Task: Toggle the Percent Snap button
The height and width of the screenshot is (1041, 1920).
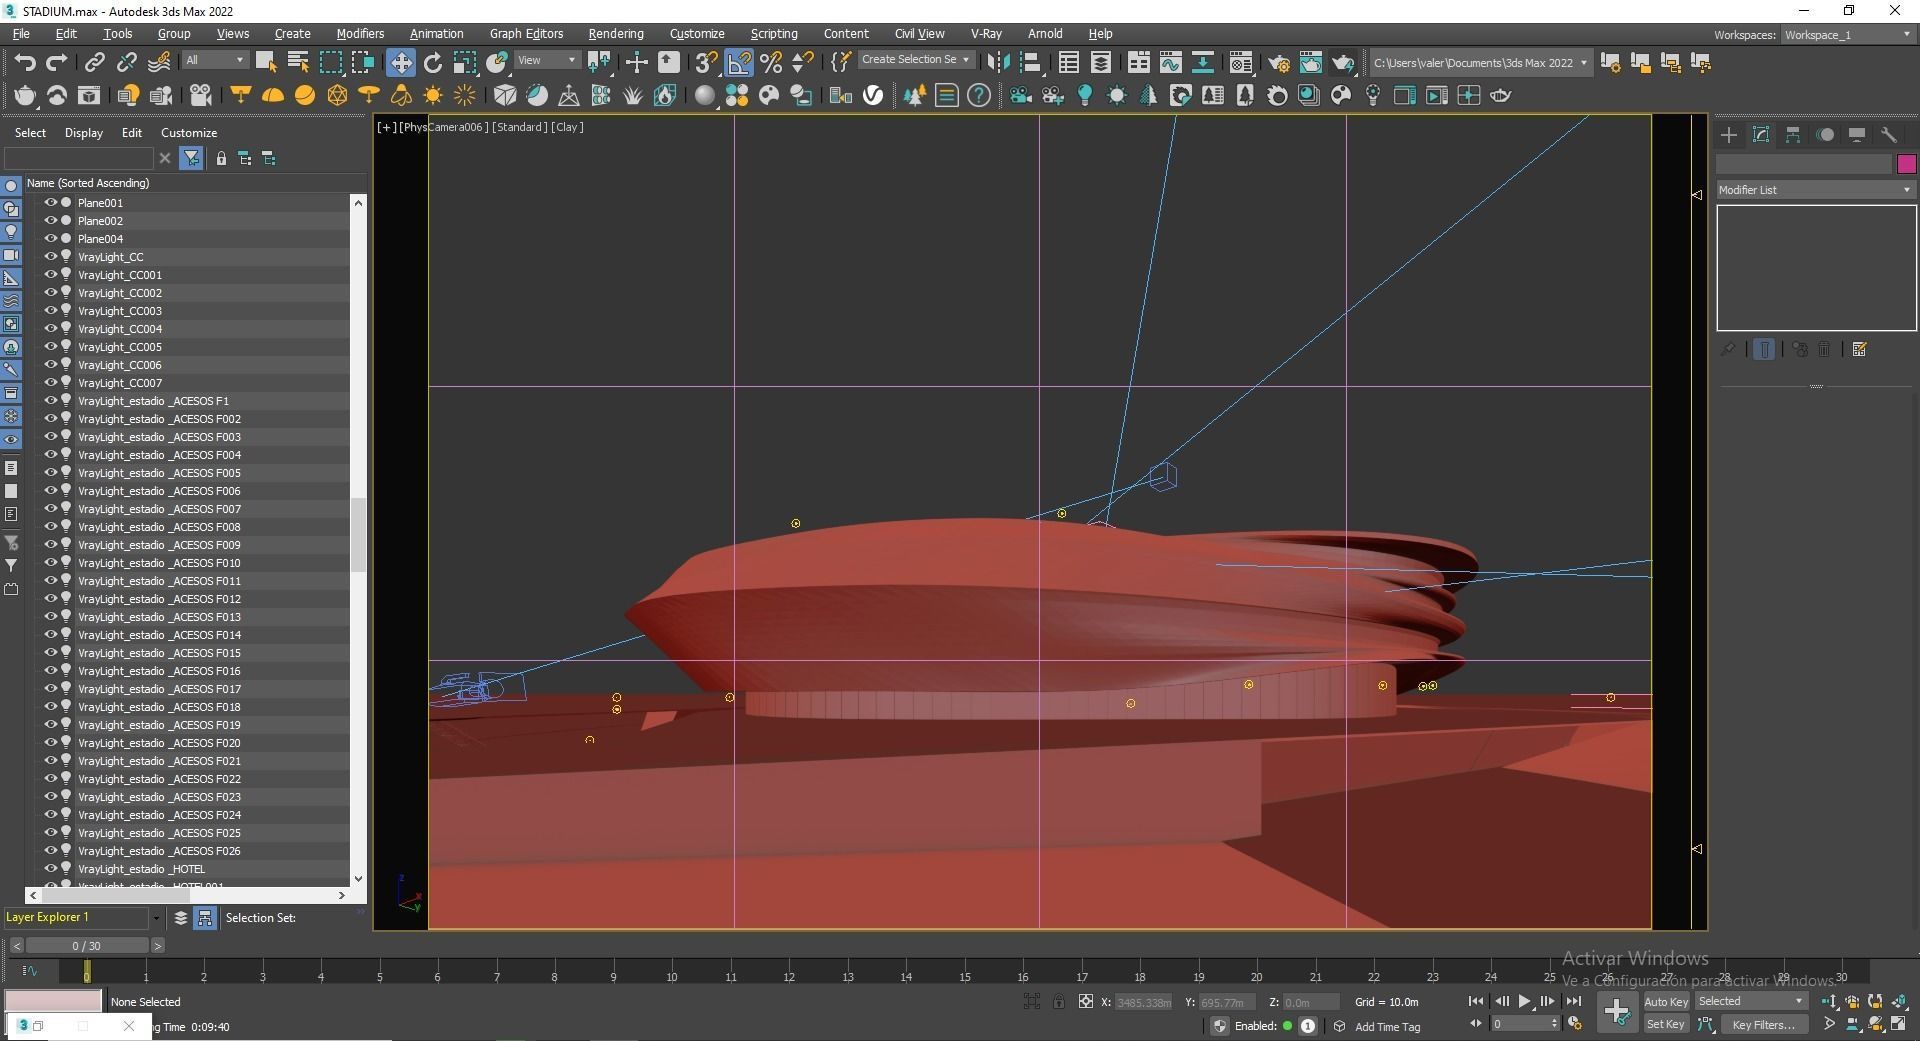Action: coord(771,63)
